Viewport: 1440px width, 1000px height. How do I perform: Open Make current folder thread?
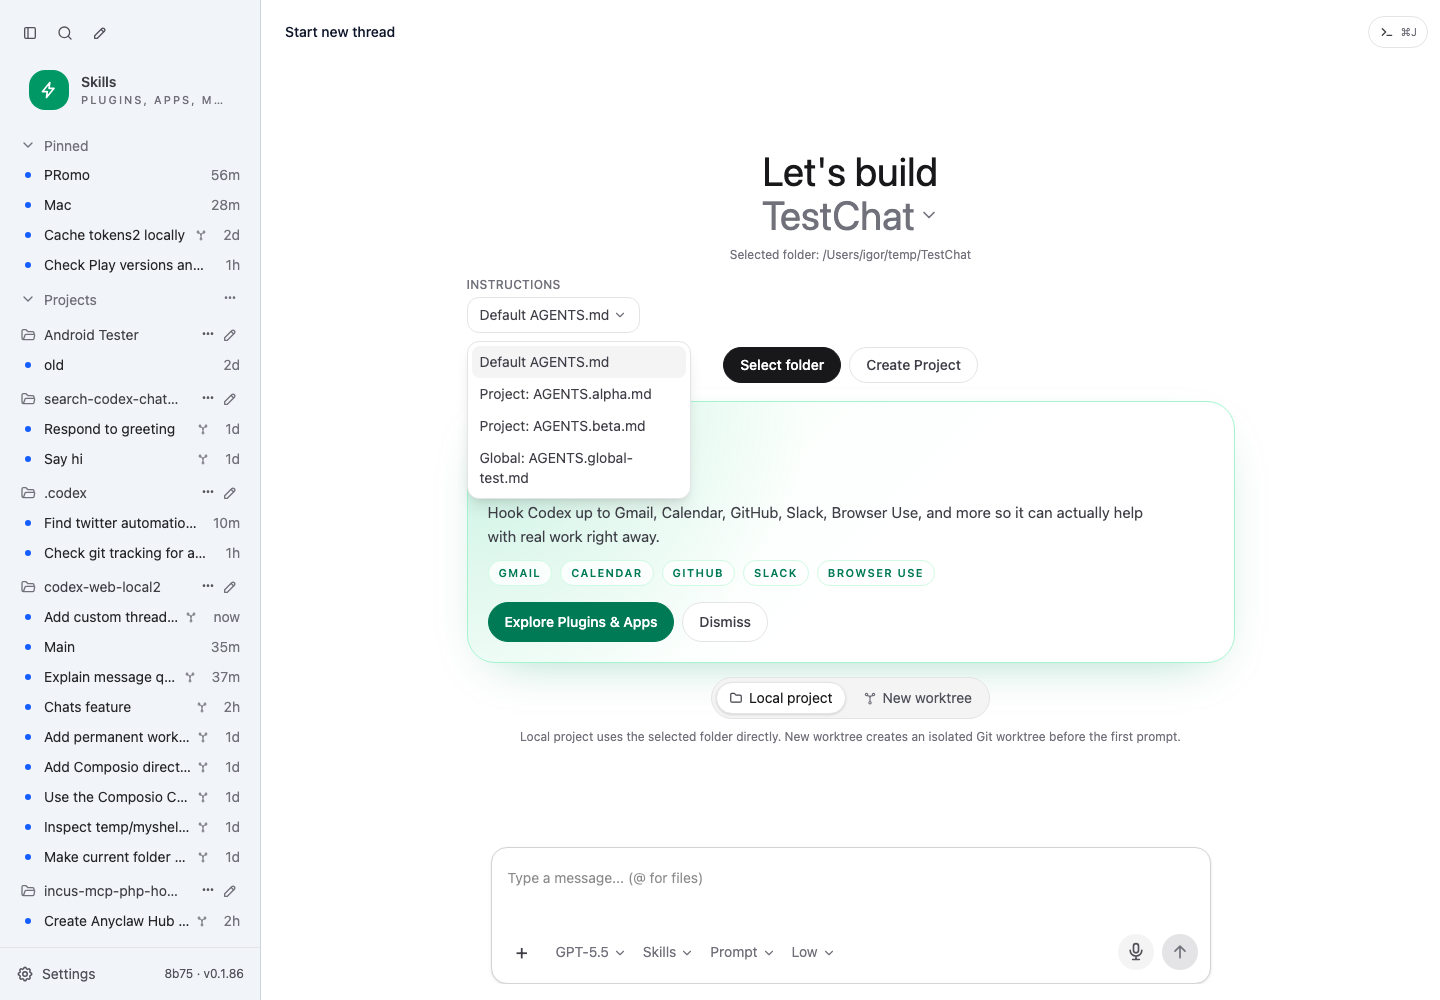(130, 857)
